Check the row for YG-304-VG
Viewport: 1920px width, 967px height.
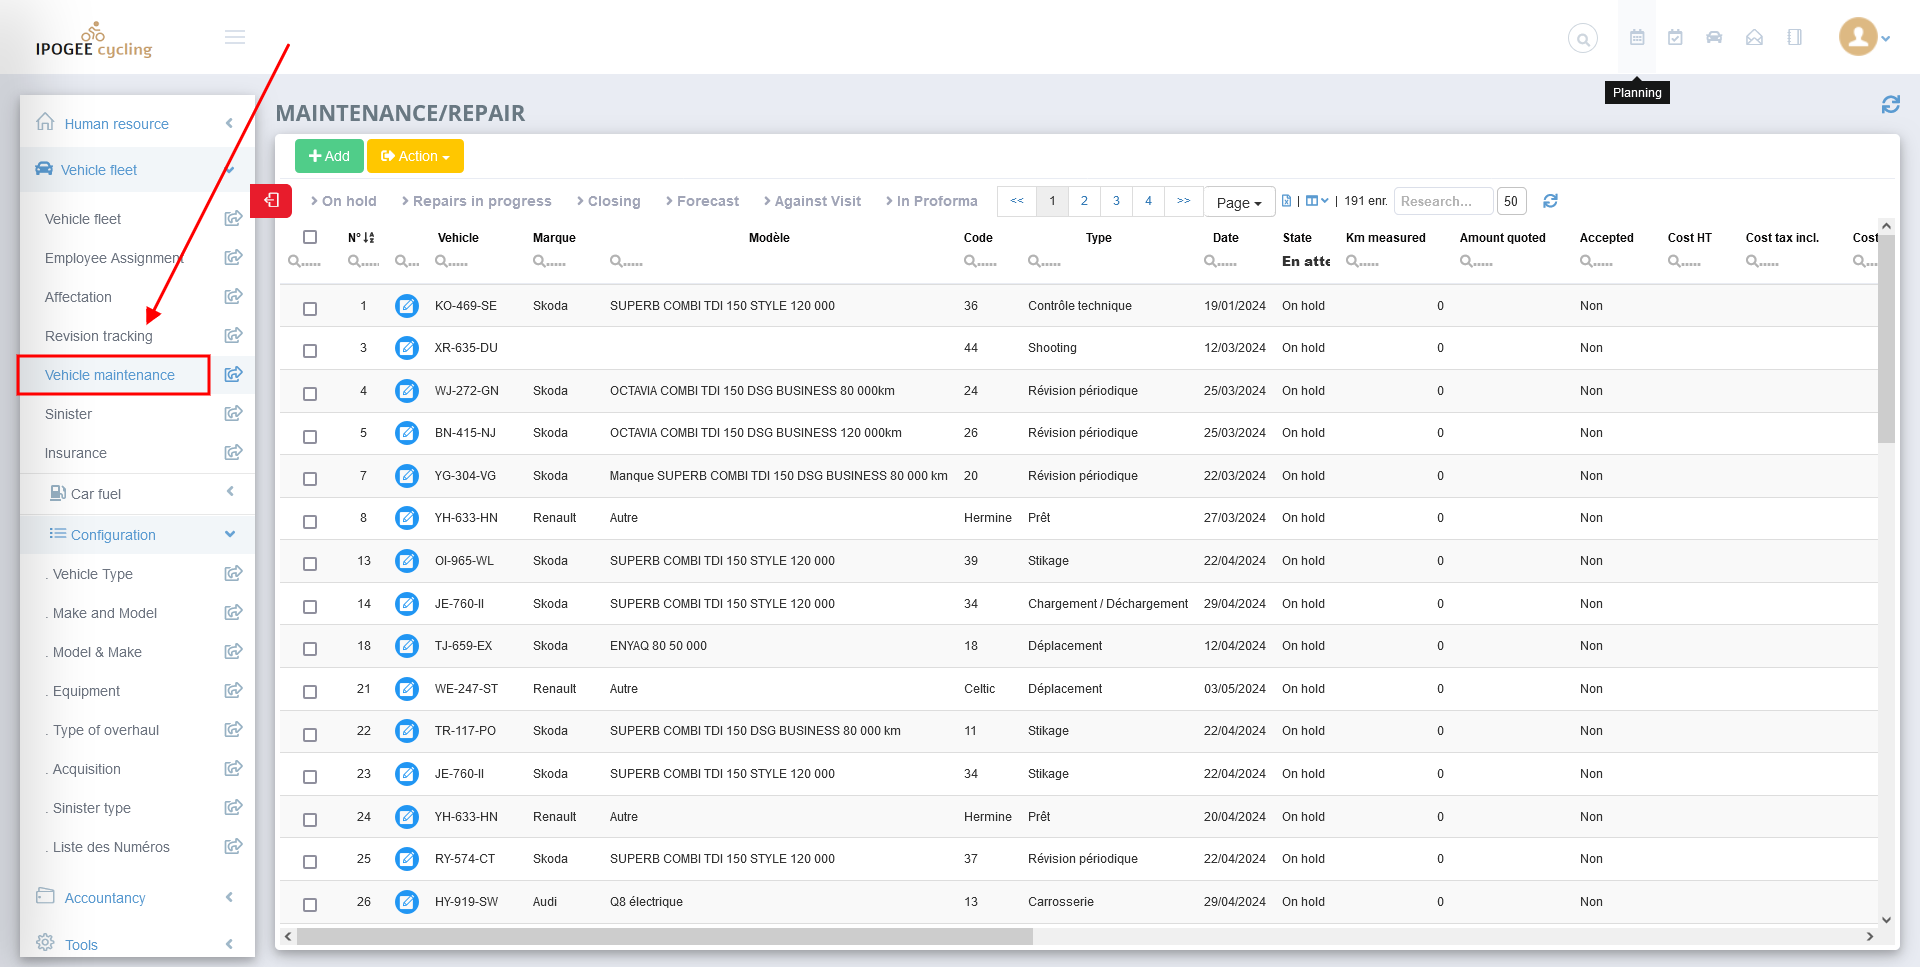310,479
